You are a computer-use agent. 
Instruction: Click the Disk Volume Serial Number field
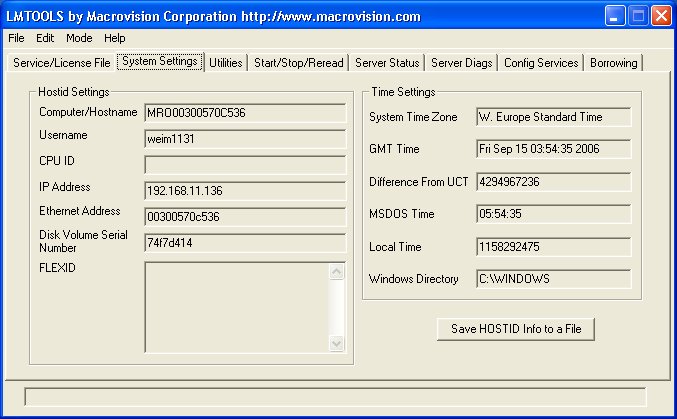245,243
